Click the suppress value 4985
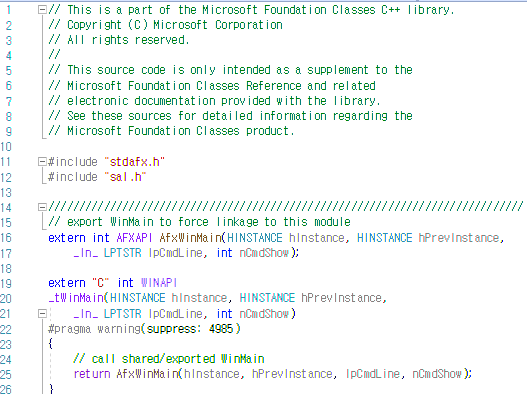The height and width of the screenshot is (394, 527). click(x=221, y=329)
